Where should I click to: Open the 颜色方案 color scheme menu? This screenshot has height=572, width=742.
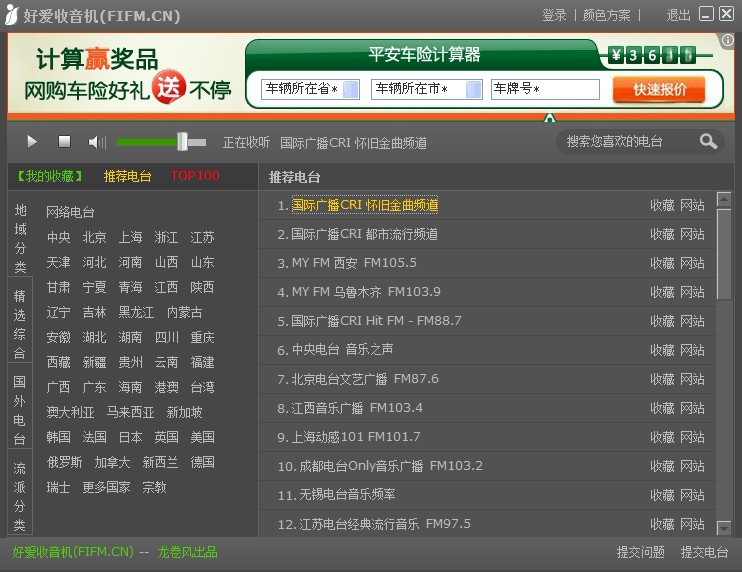point(607,15)
